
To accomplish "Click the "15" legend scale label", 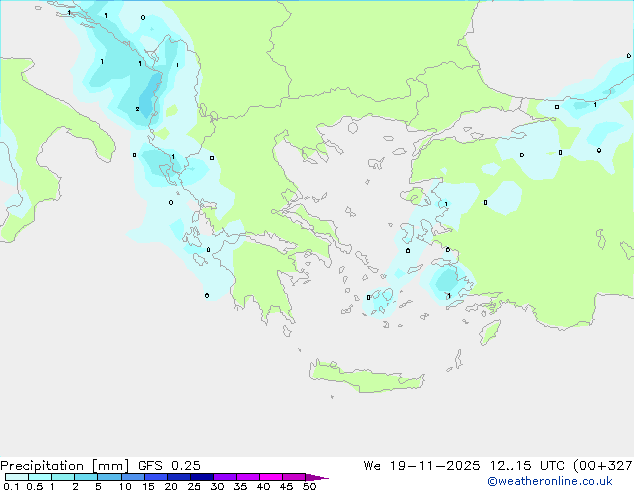I will (x=148, y=486).
